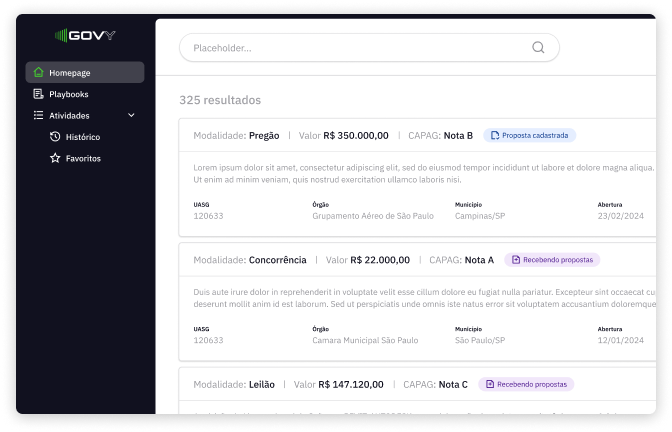This screenshot has width=672, height=432.
Task: Open the Pregão result card description
Action: coord(423,174)
